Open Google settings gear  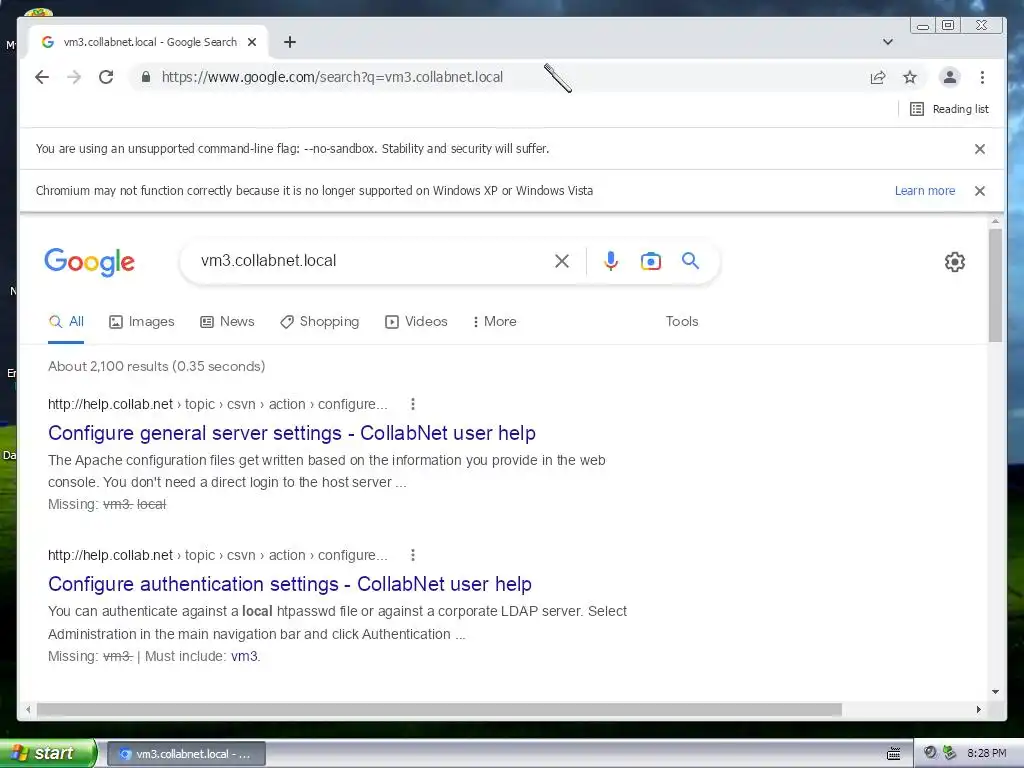[955, 262]
